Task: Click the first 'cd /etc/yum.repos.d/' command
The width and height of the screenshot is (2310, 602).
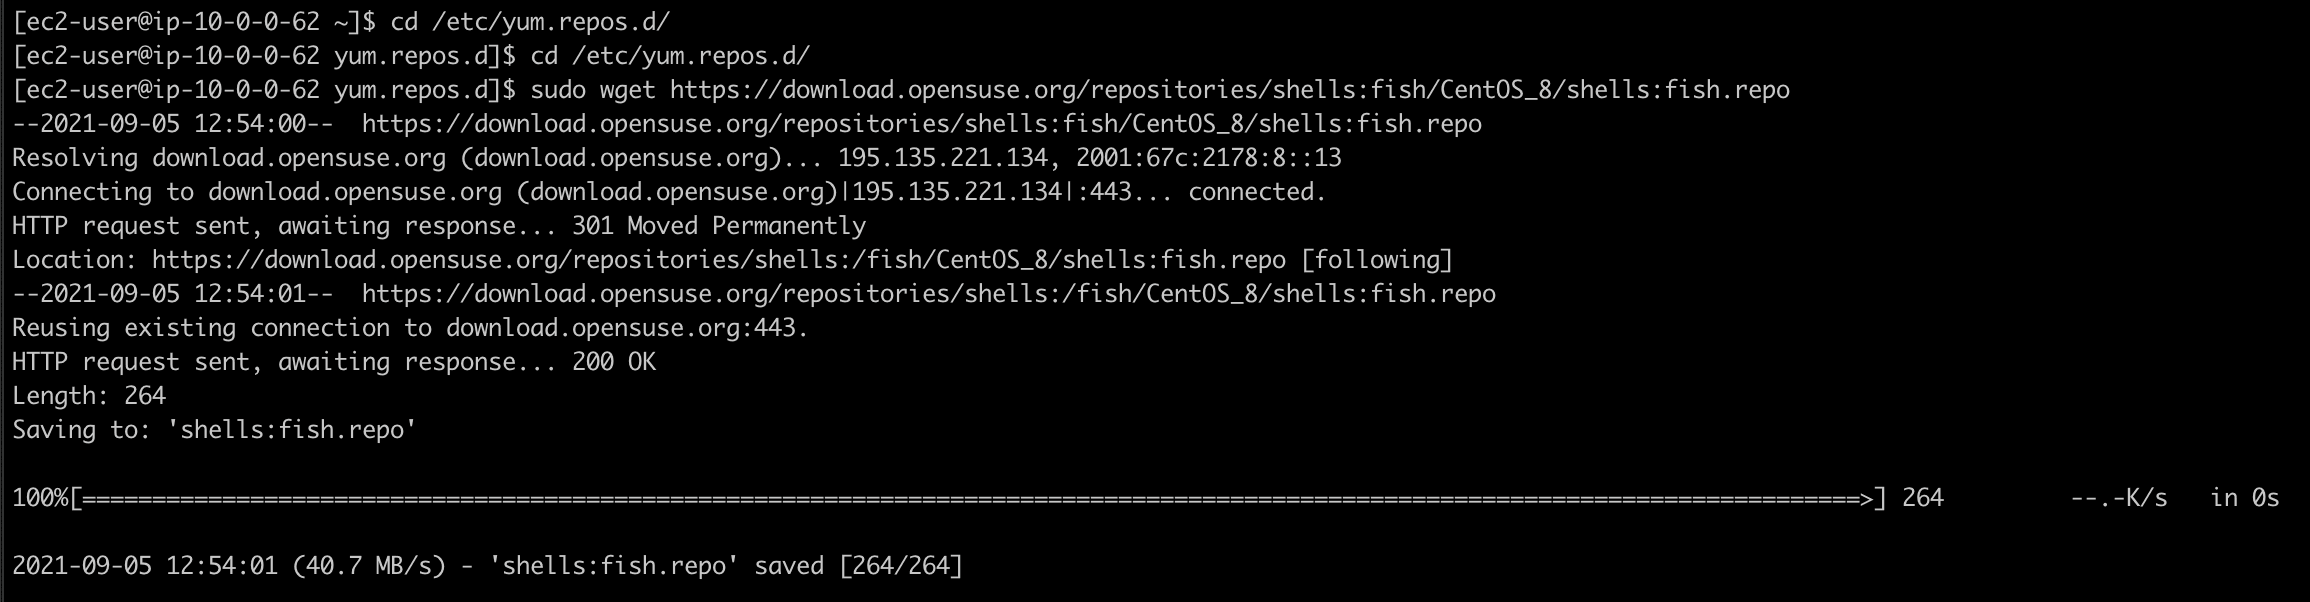Action: coord(530,22)
